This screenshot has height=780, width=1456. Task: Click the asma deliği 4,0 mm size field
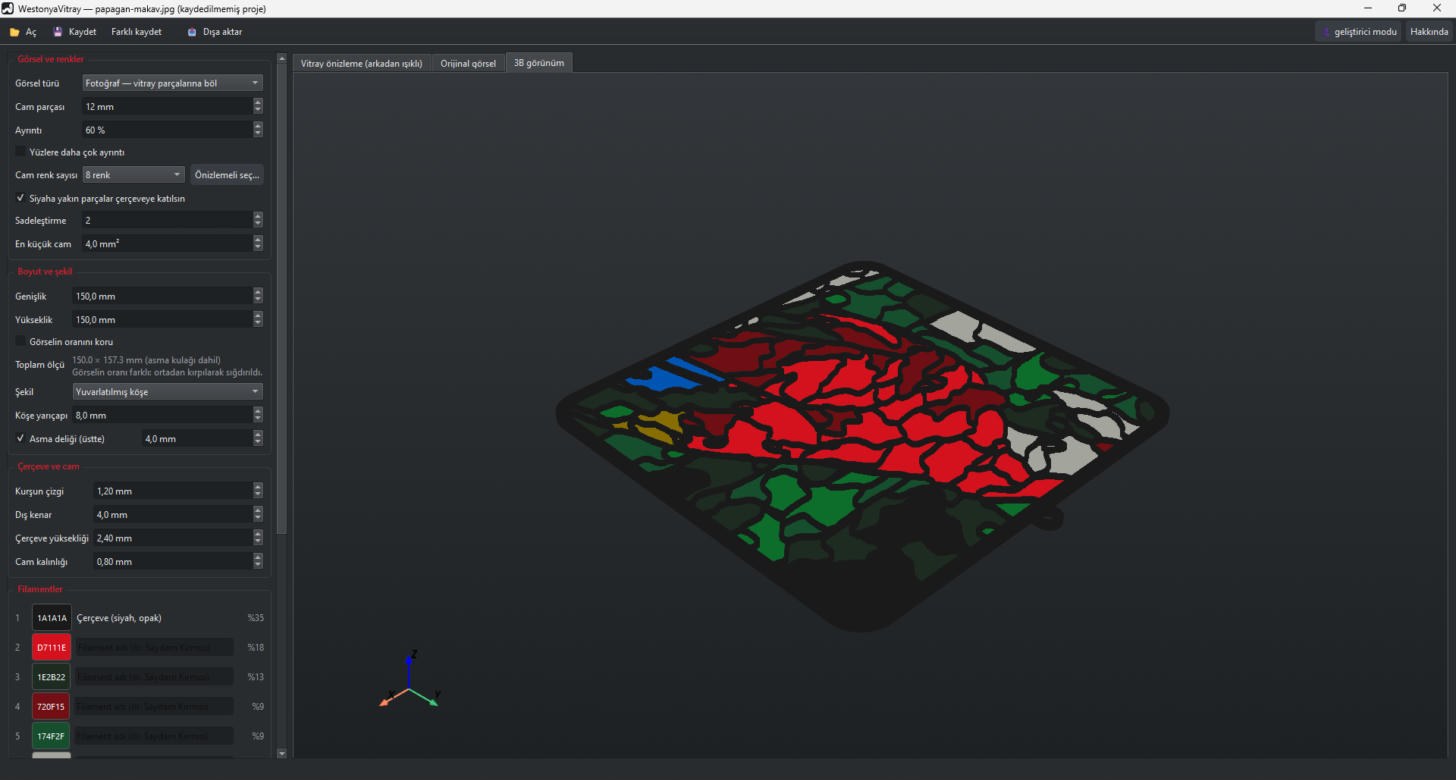click(x=197, y=439)
